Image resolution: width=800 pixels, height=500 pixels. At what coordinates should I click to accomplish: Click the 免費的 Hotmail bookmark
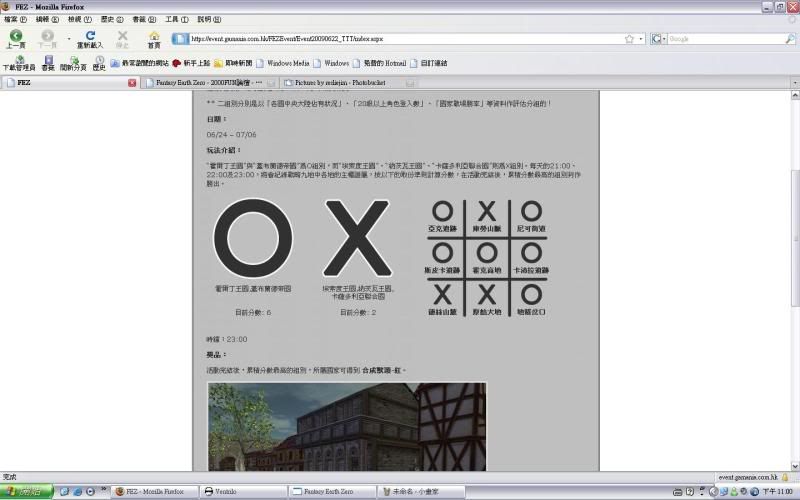click(x=385, y=63)
